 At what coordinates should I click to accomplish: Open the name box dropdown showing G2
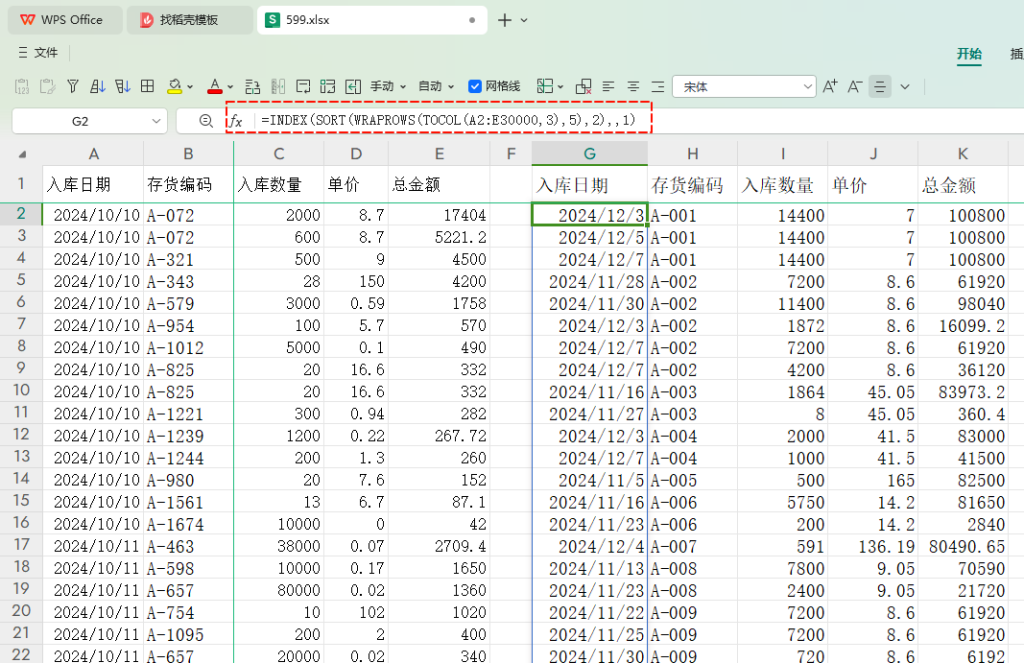click(x=155, y=121)
